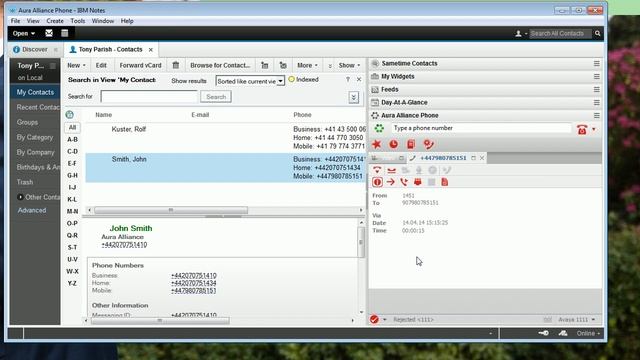Close the search in view bar
Screen dimensions: 640x360
click(359, 80)
